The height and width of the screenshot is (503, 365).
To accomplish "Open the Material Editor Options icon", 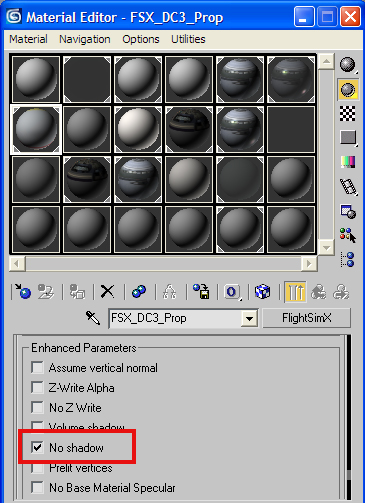I will (x=348, y=211).
